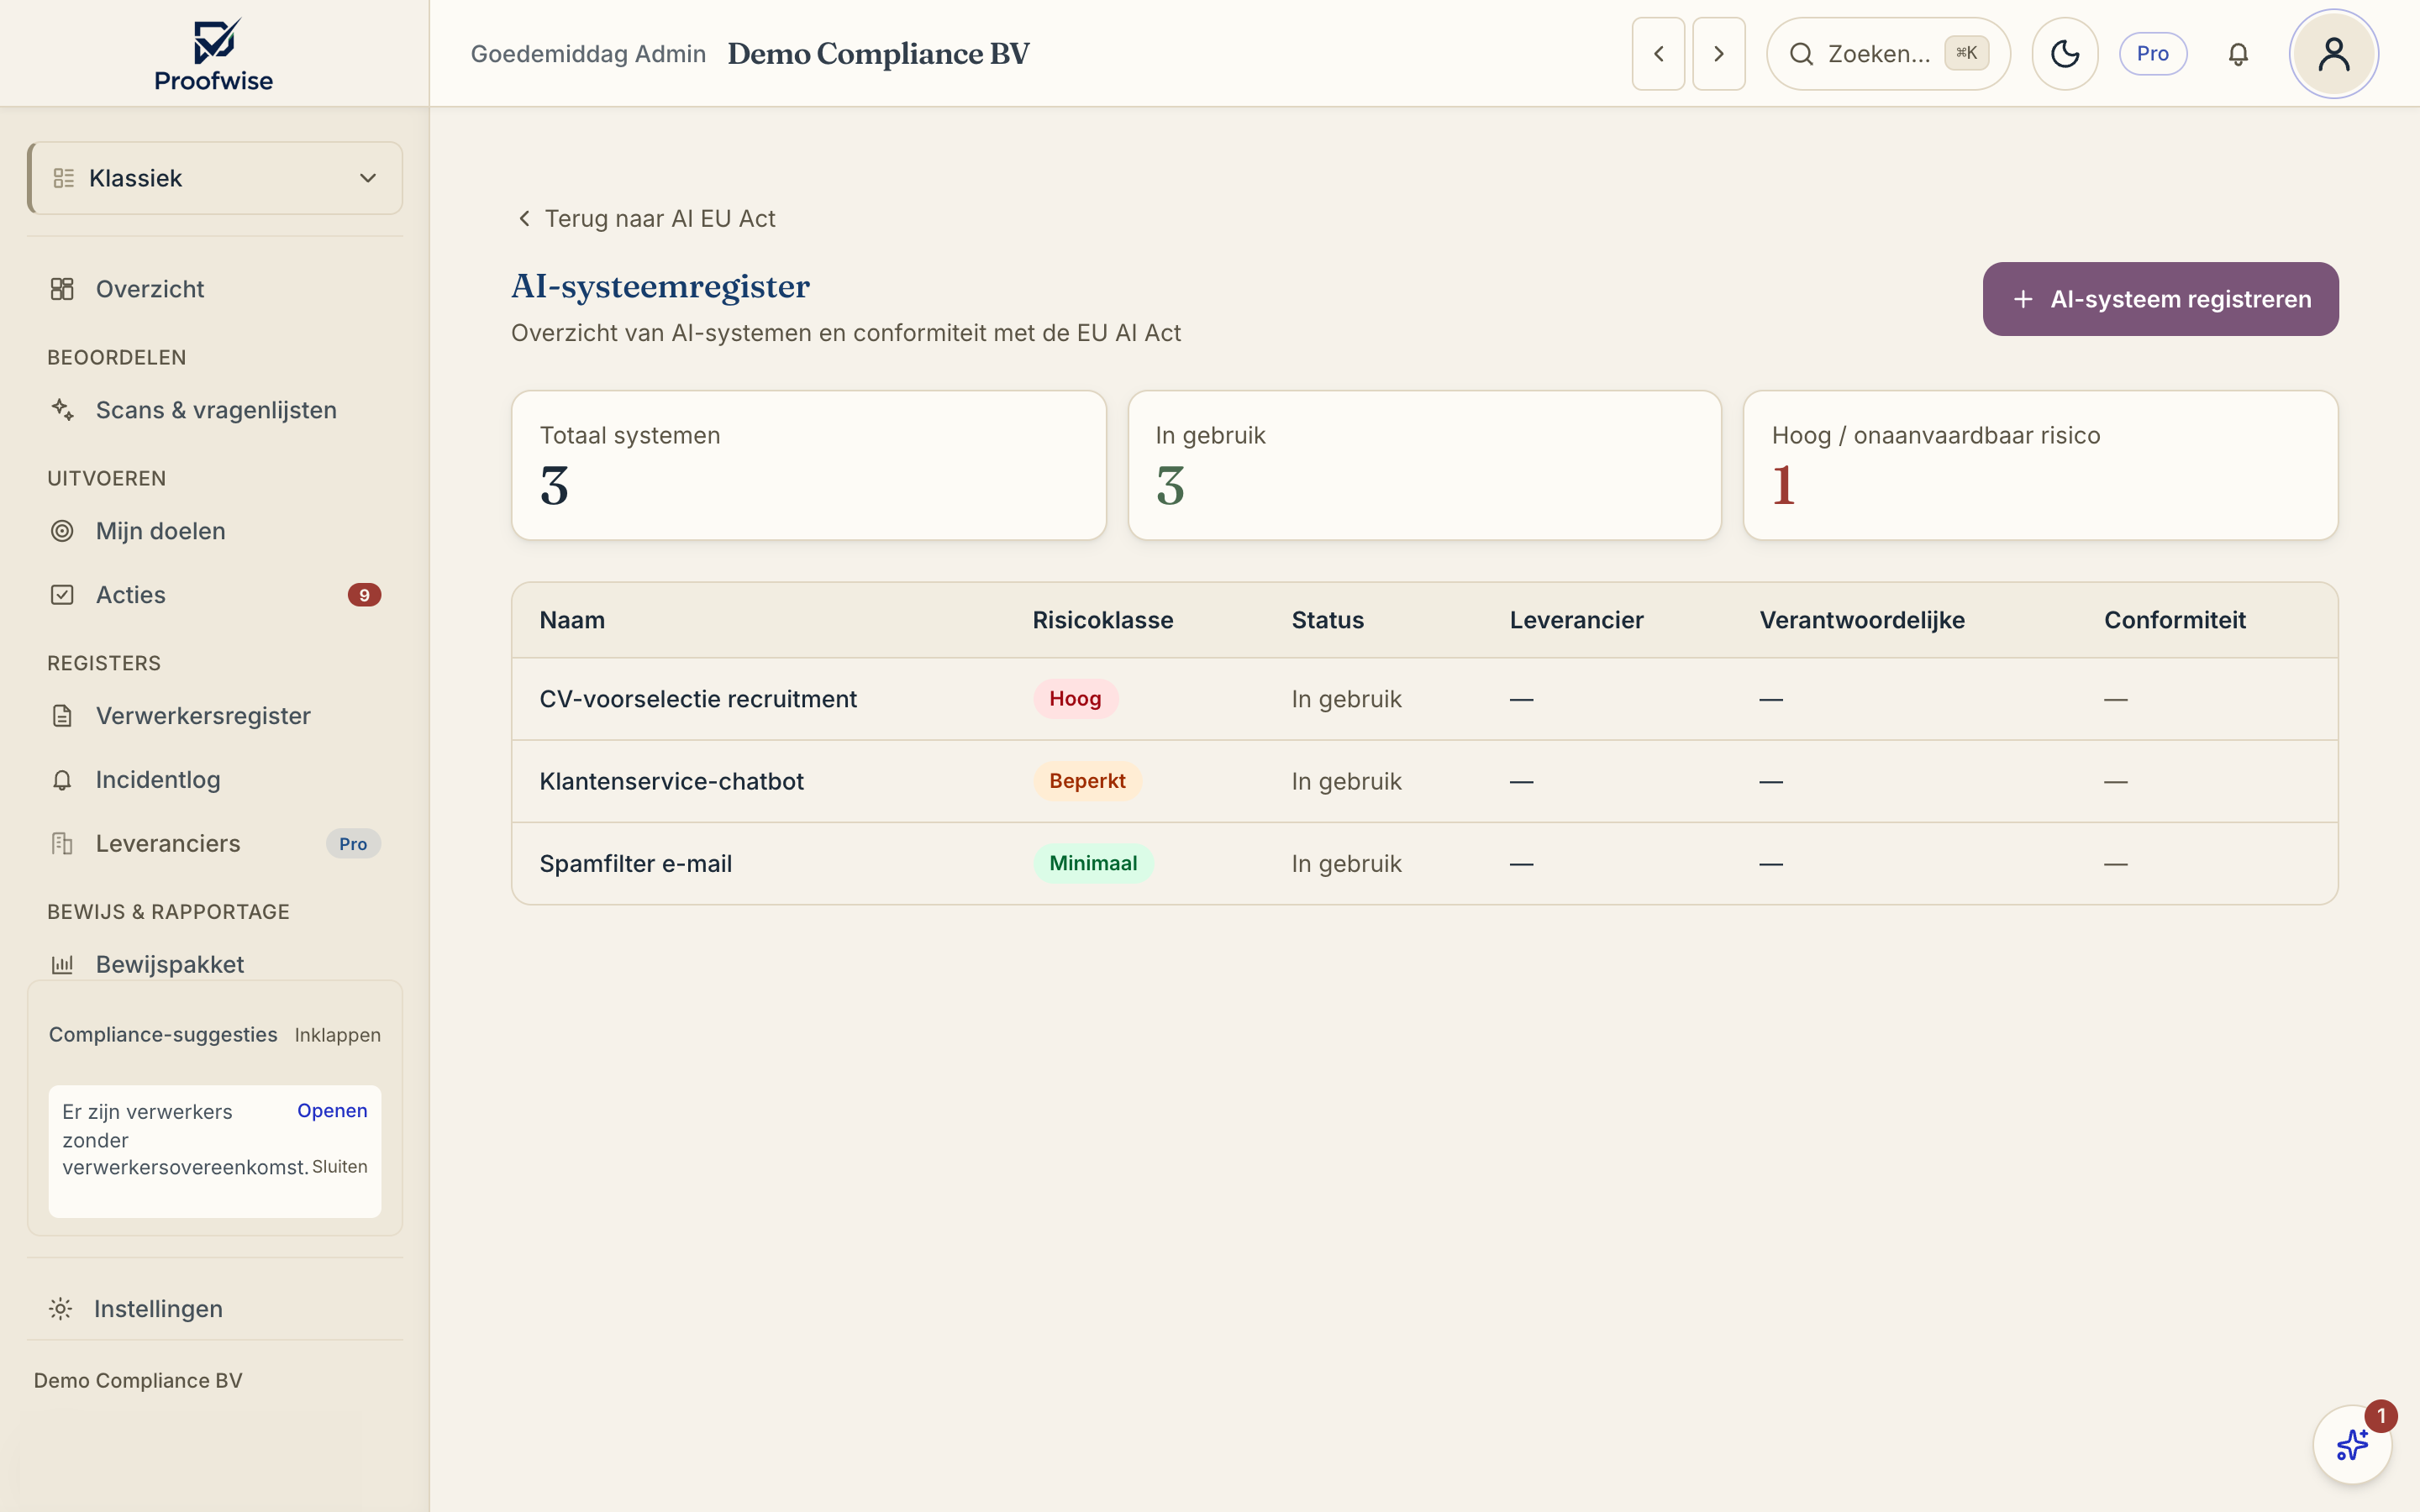Viewport: 2420px width, 1512px height.
Task: Open Acties in the sidebar
Action: tap(215, 595)
